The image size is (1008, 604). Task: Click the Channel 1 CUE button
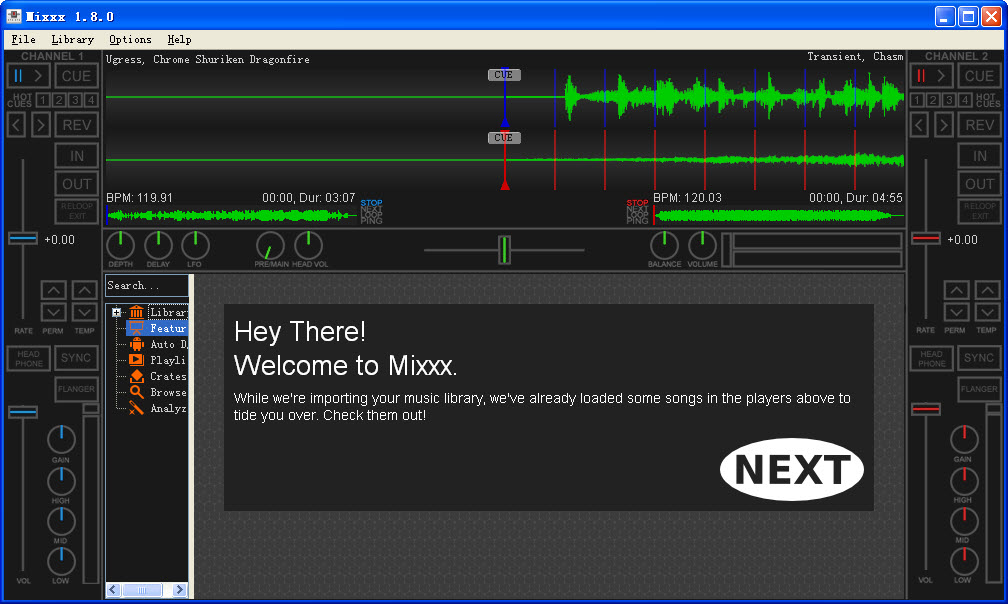(76, 76)
